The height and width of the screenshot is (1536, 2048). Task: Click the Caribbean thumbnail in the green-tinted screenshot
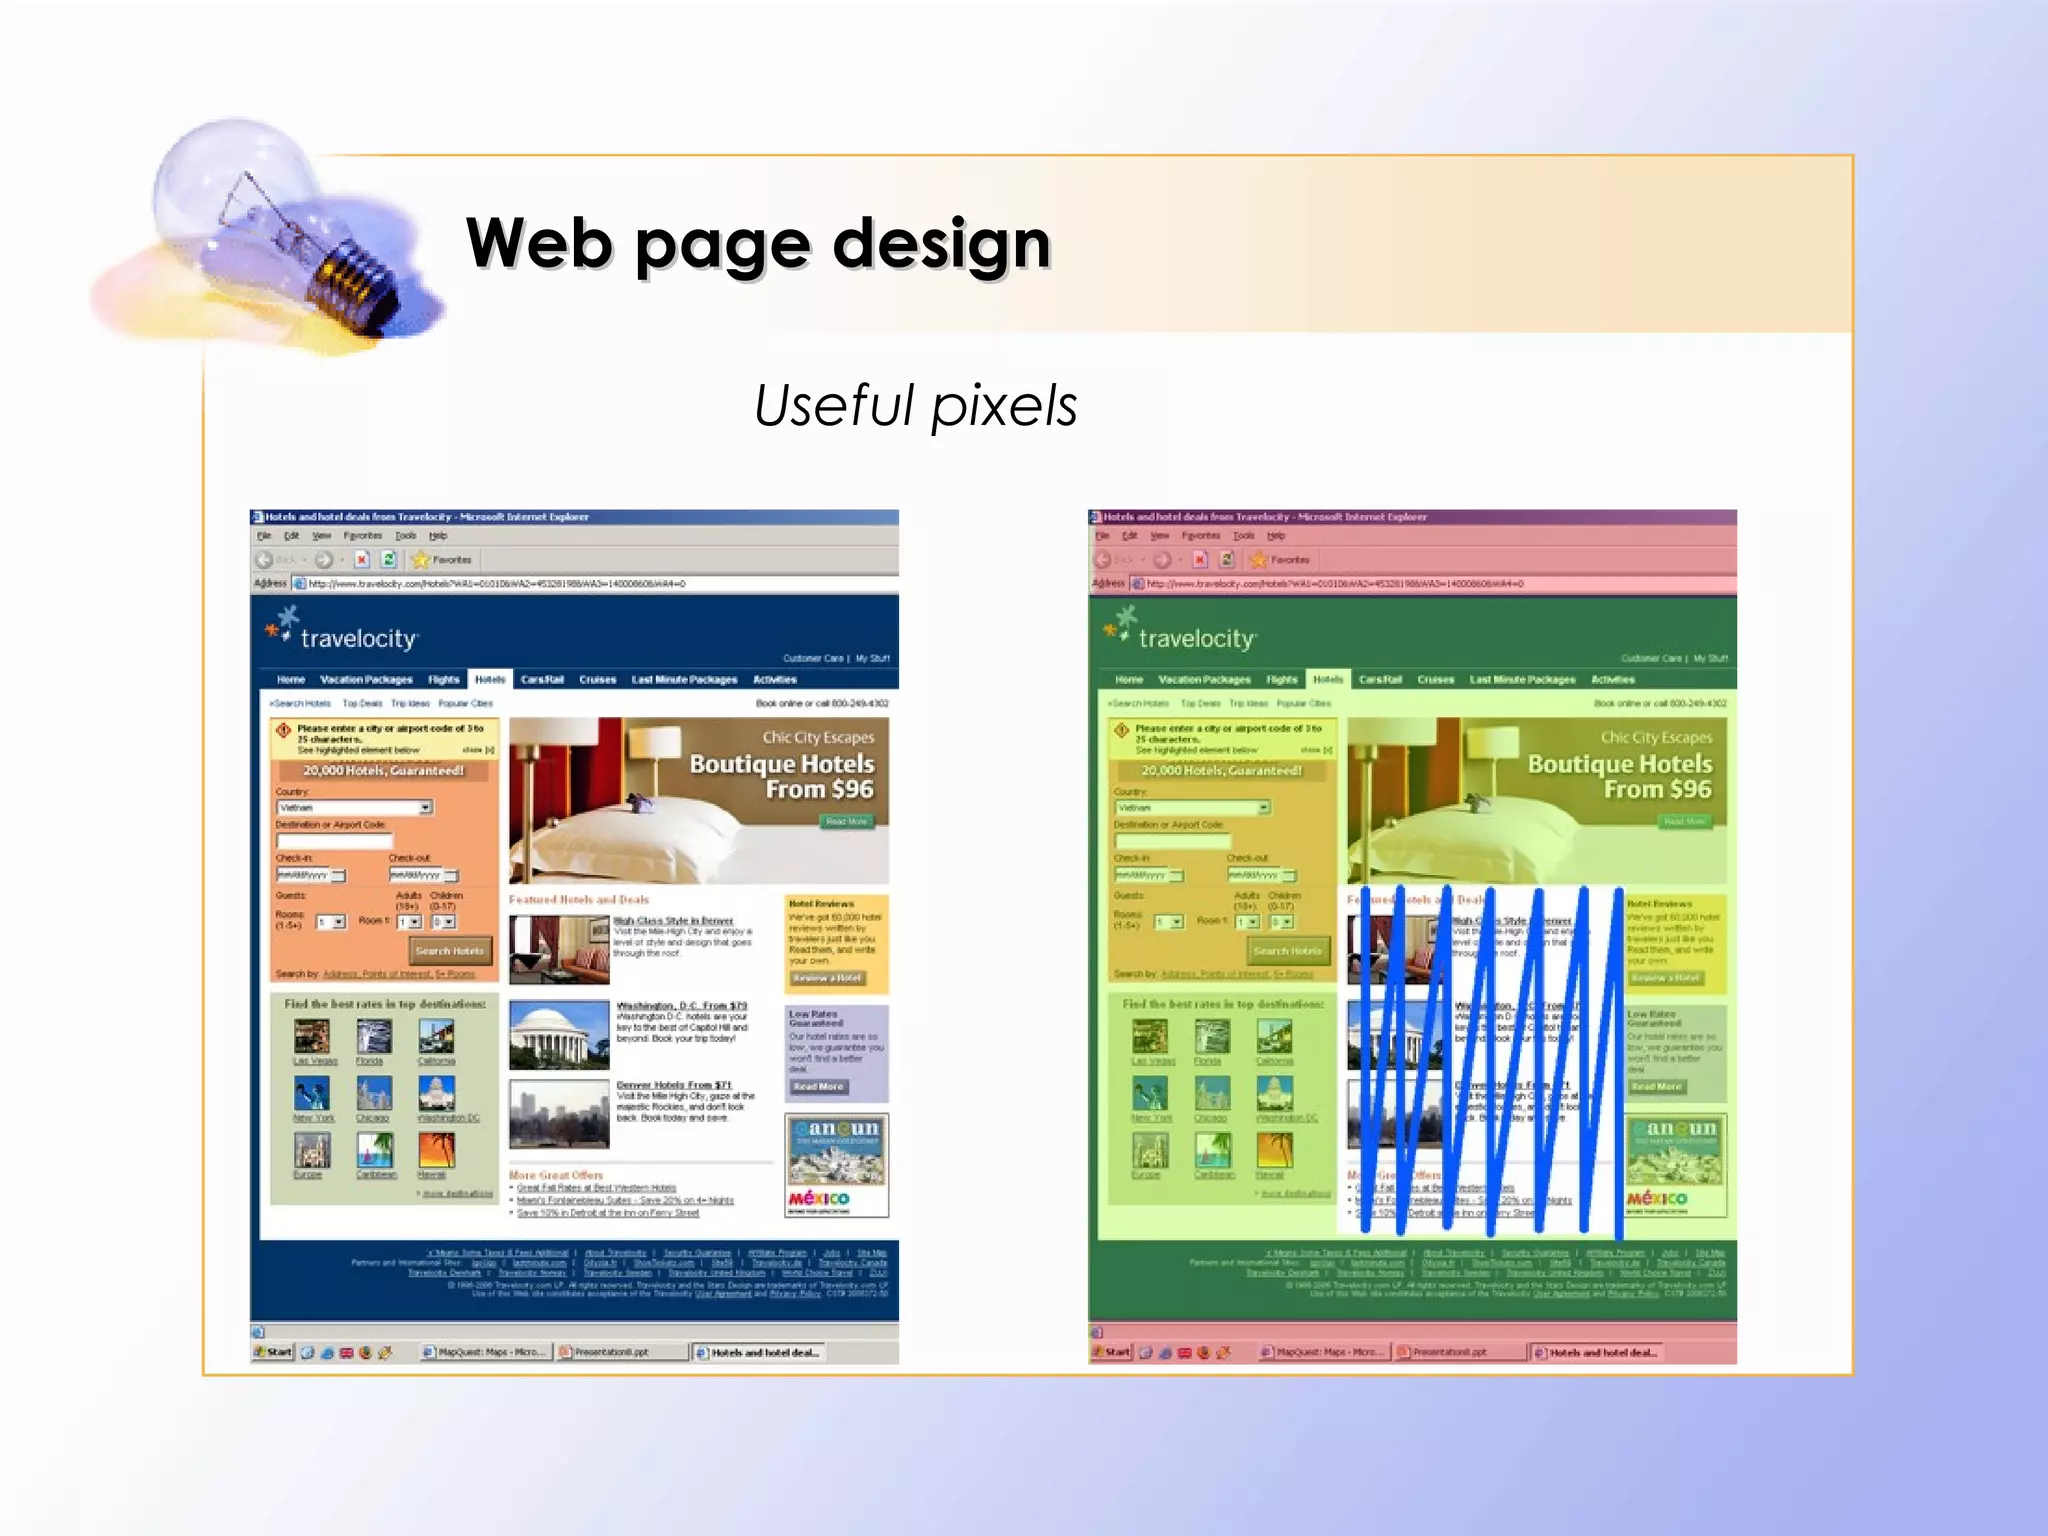[x=1212, y=1150]
